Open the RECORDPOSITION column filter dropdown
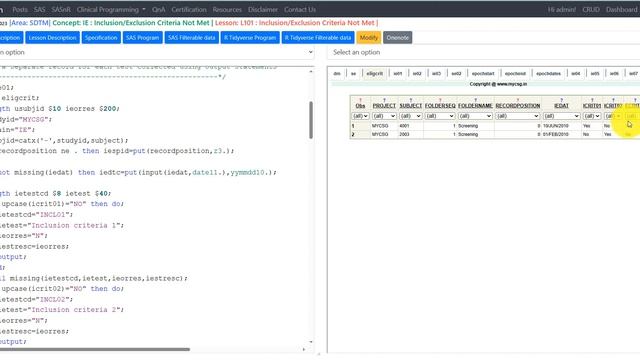 click(x=518, y=116)
